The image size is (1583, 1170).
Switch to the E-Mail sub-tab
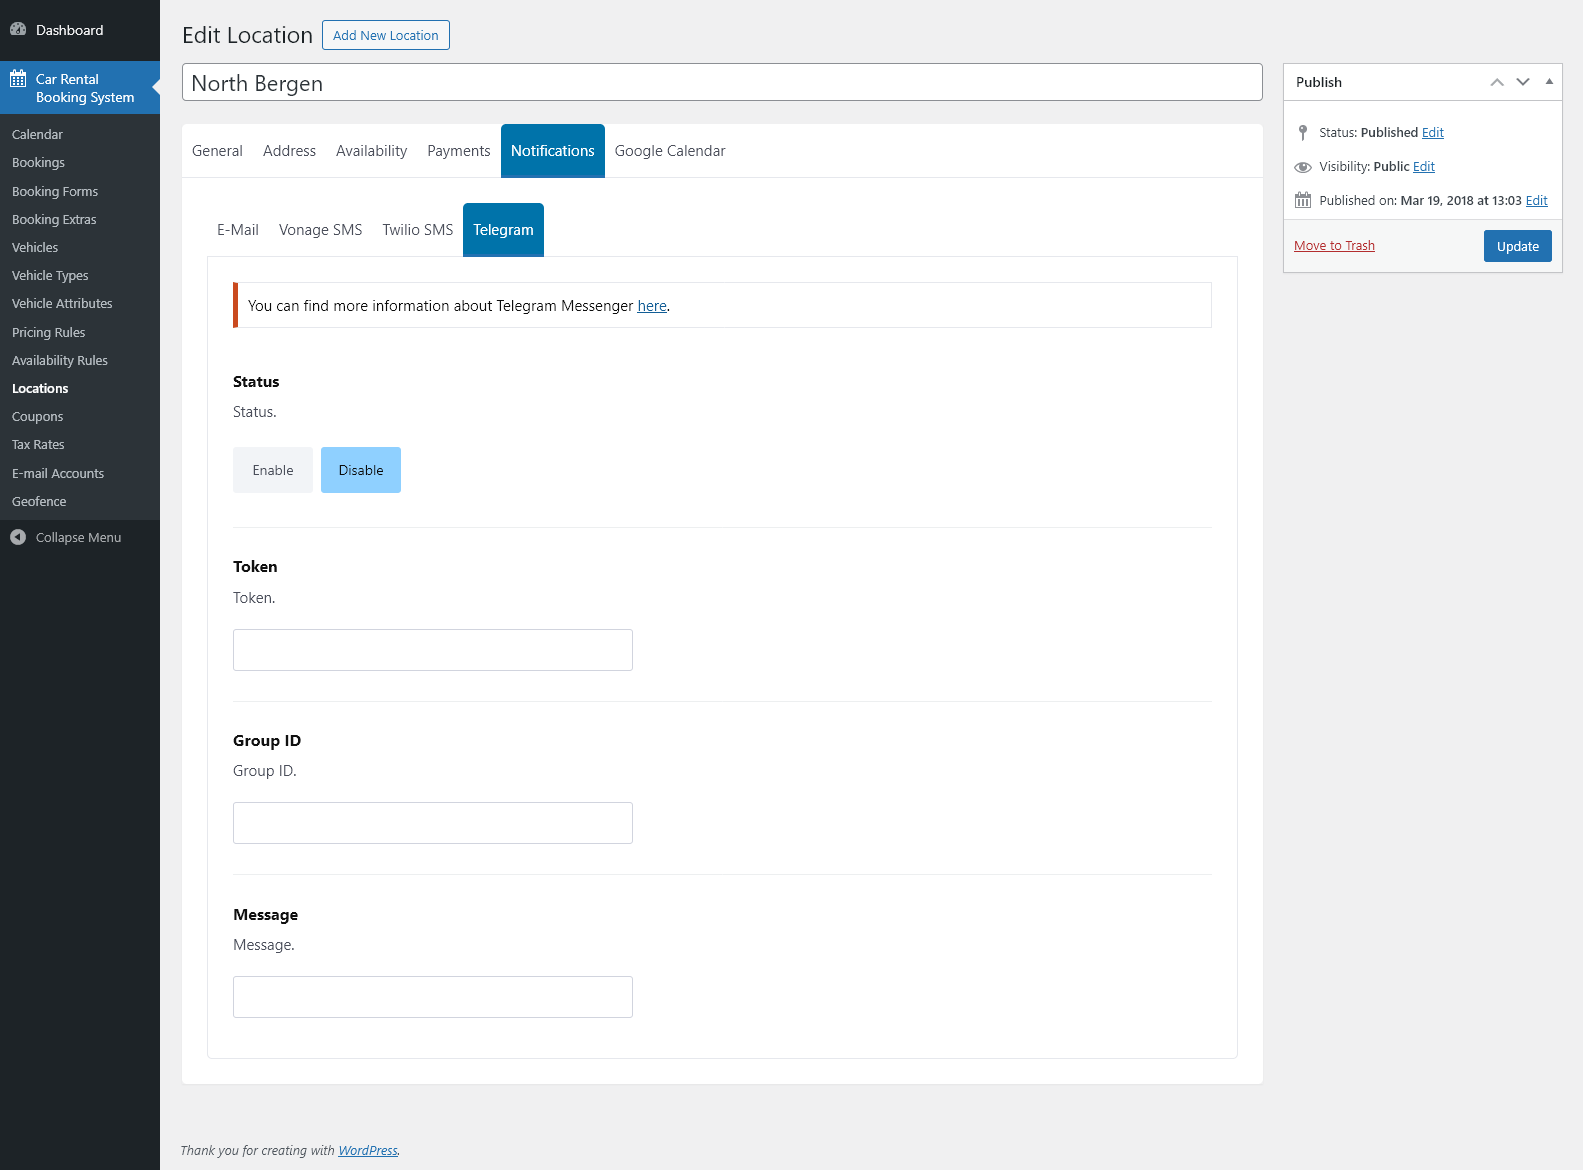(x=238, y=230)
